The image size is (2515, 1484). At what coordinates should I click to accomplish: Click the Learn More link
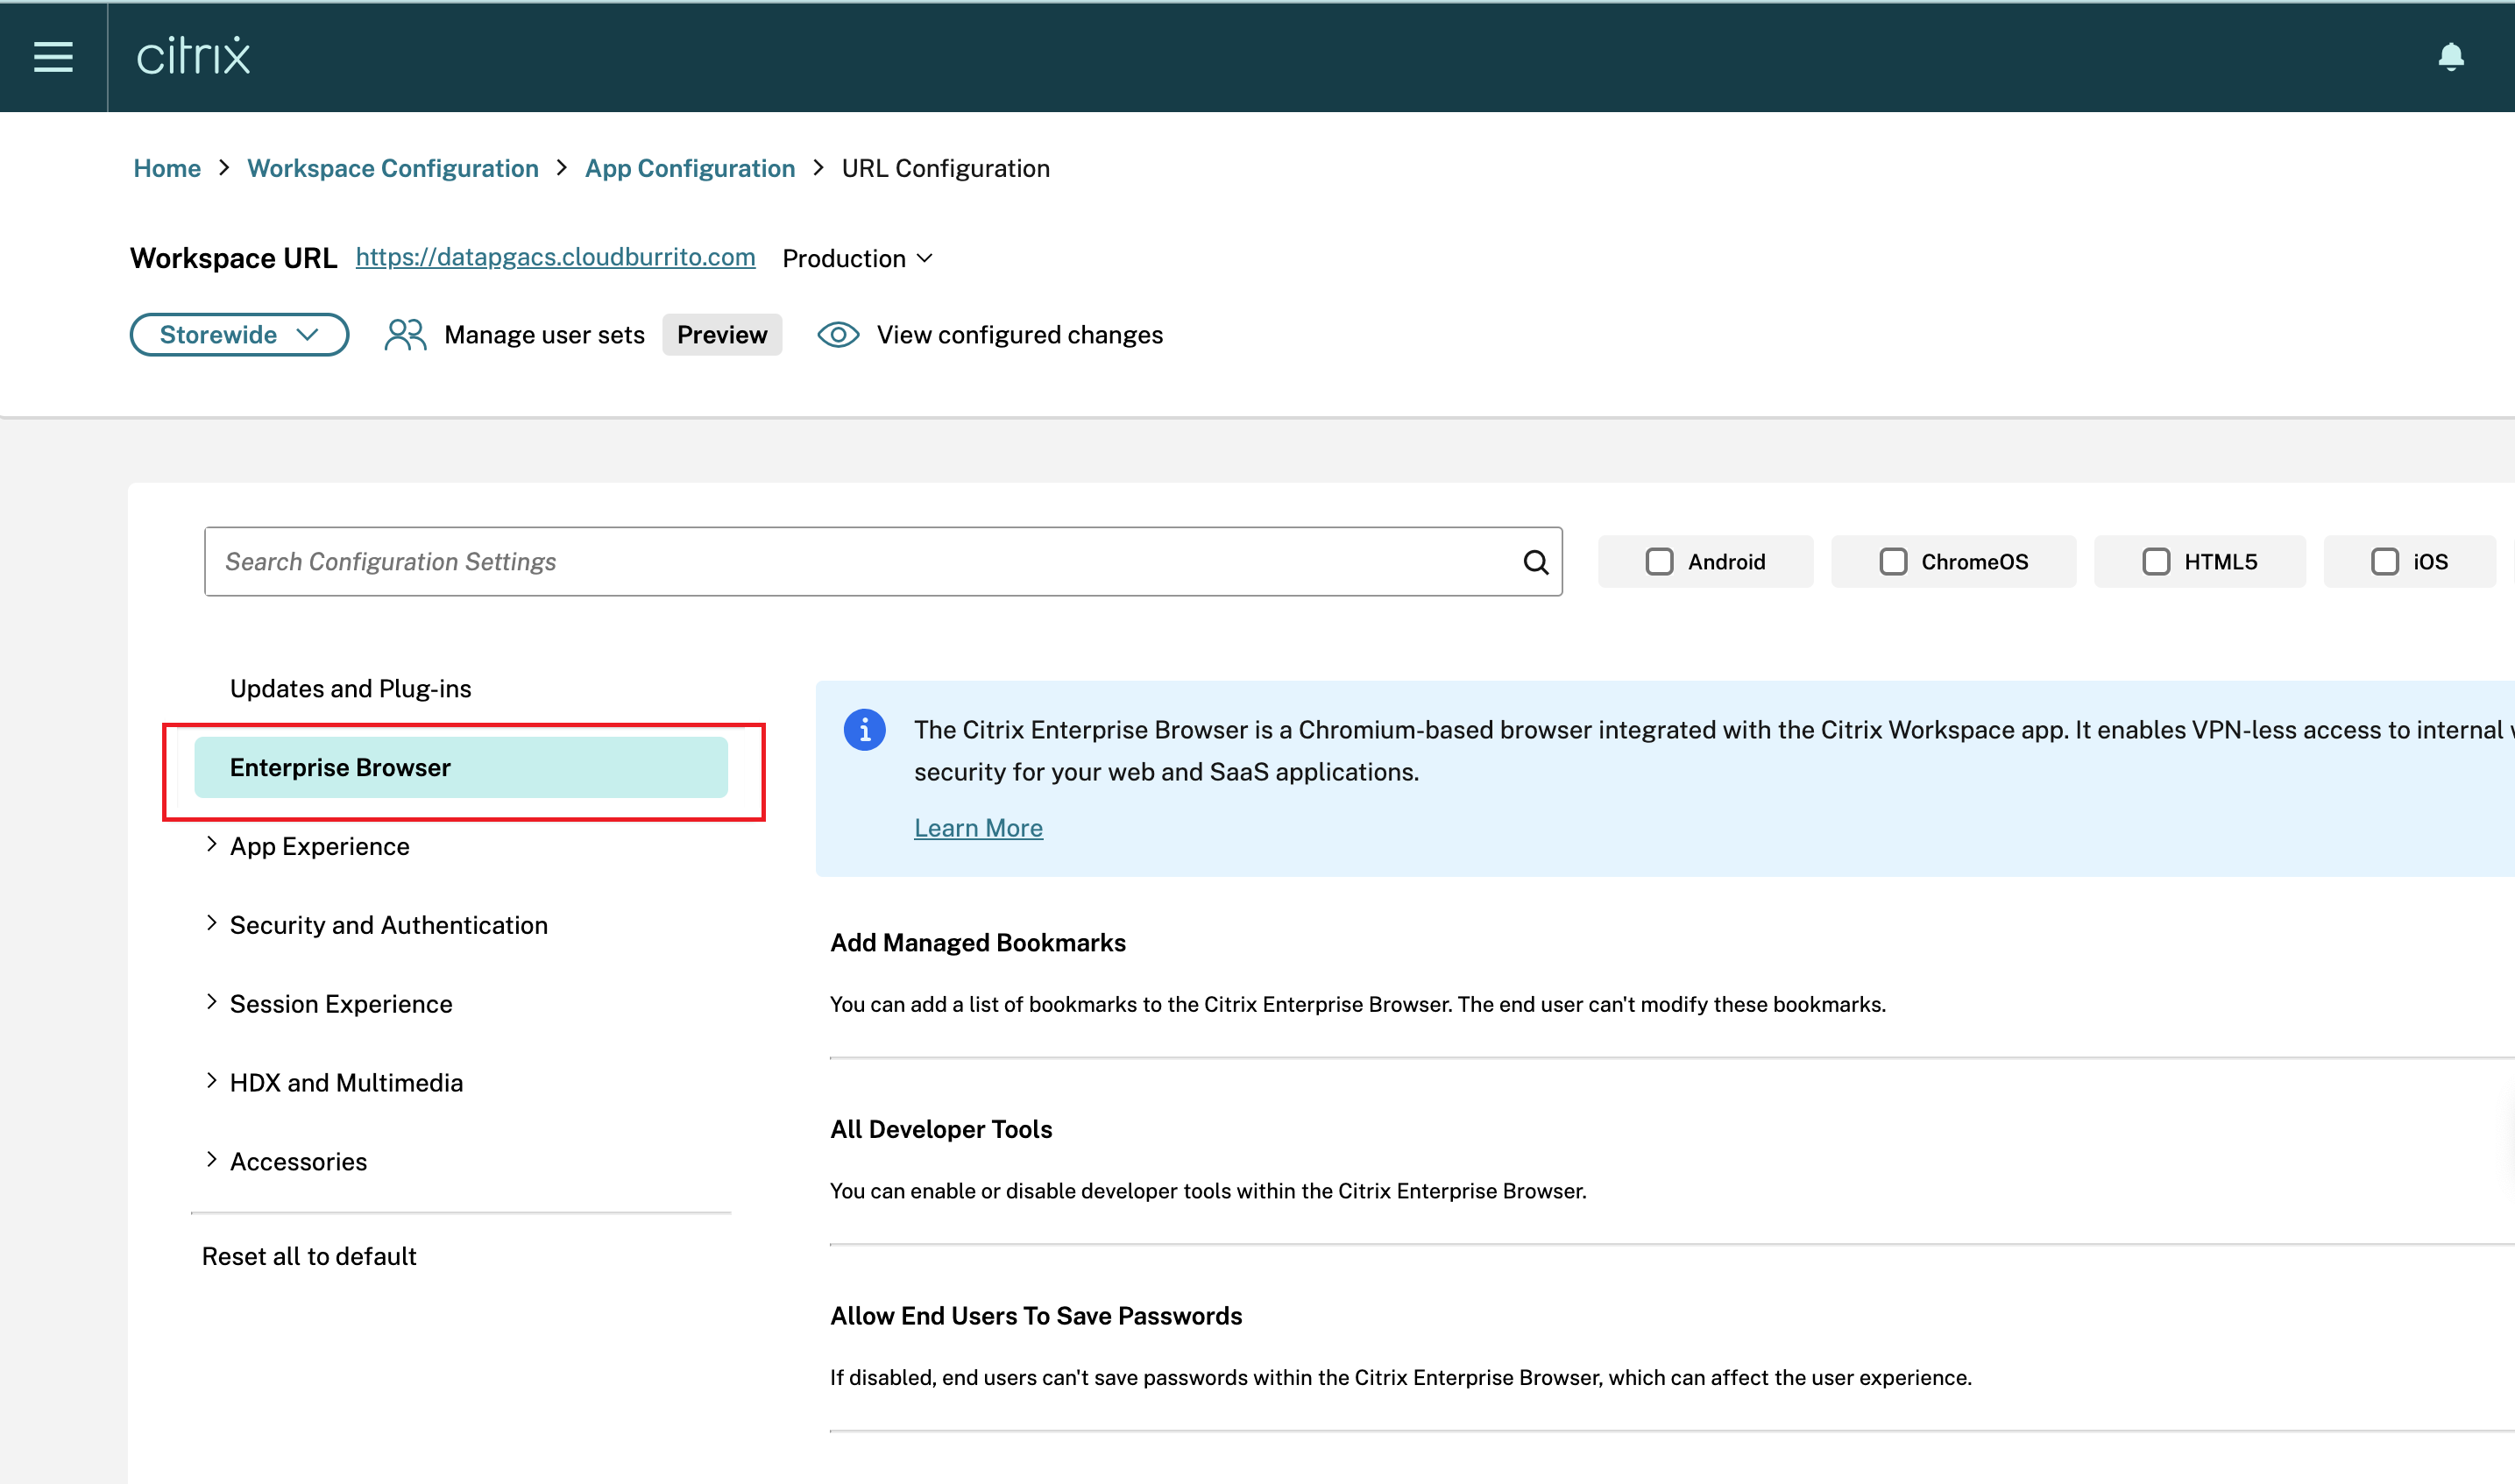tap(977, 825)
